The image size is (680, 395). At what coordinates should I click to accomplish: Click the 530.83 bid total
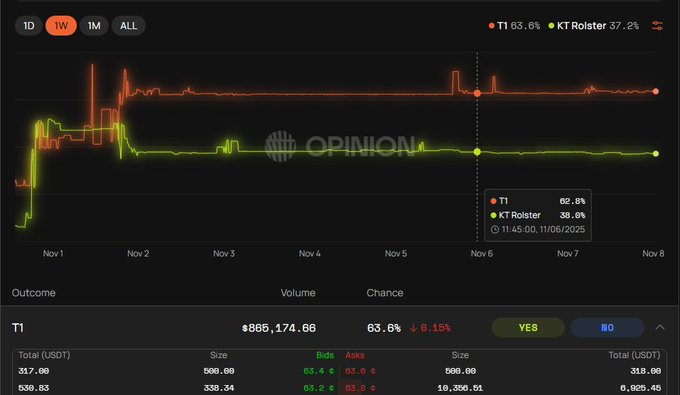(33, 388)
